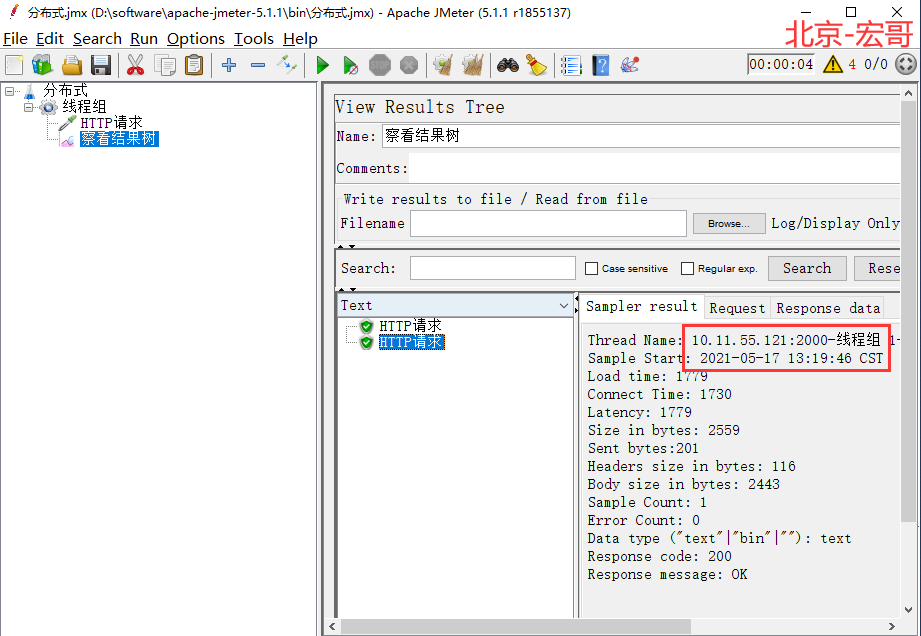
Task: Select 察看结果树 listener in tree
Action: [119, 139]
